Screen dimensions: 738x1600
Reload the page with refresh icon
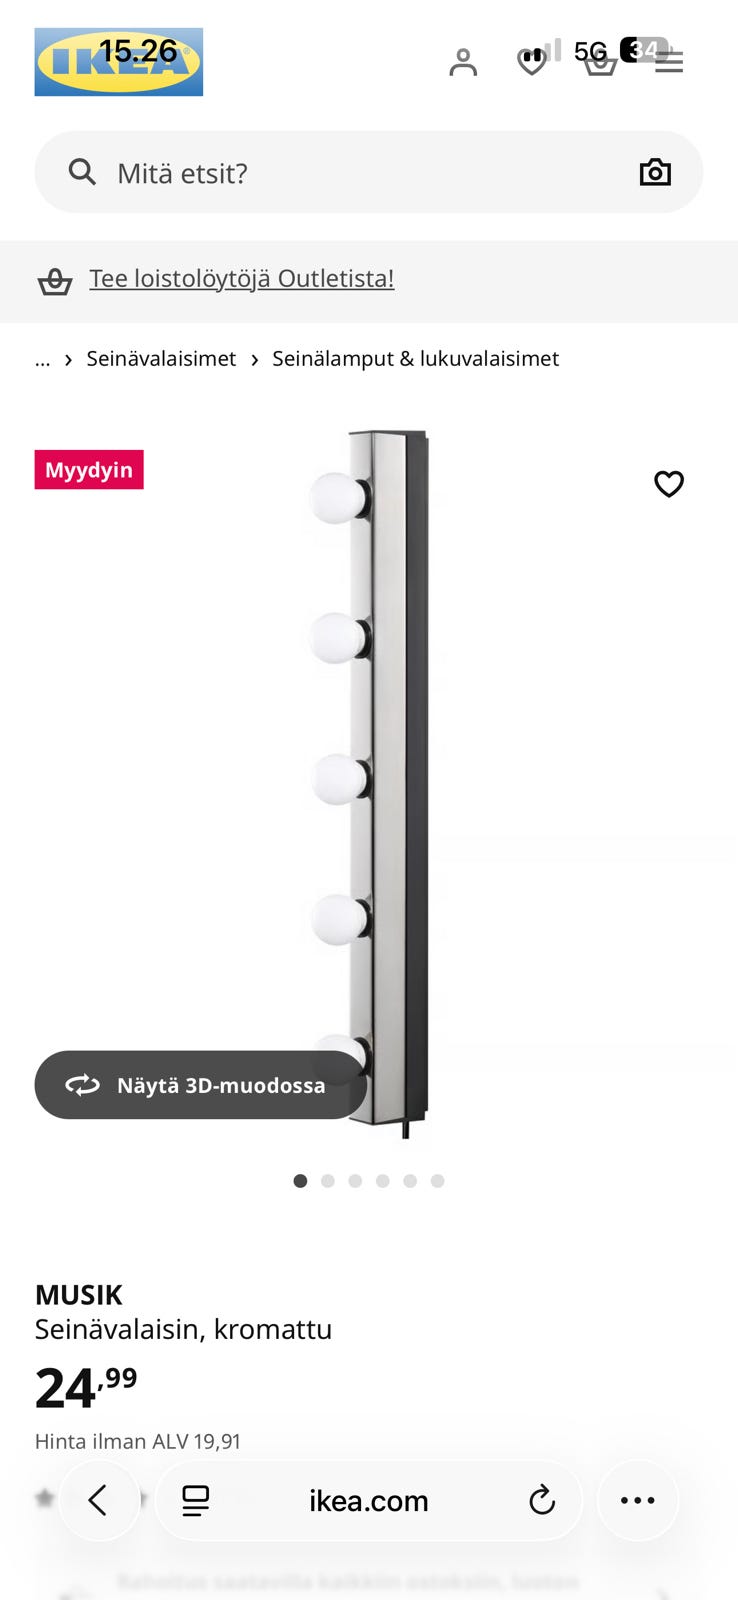(x=542, y=1500)
